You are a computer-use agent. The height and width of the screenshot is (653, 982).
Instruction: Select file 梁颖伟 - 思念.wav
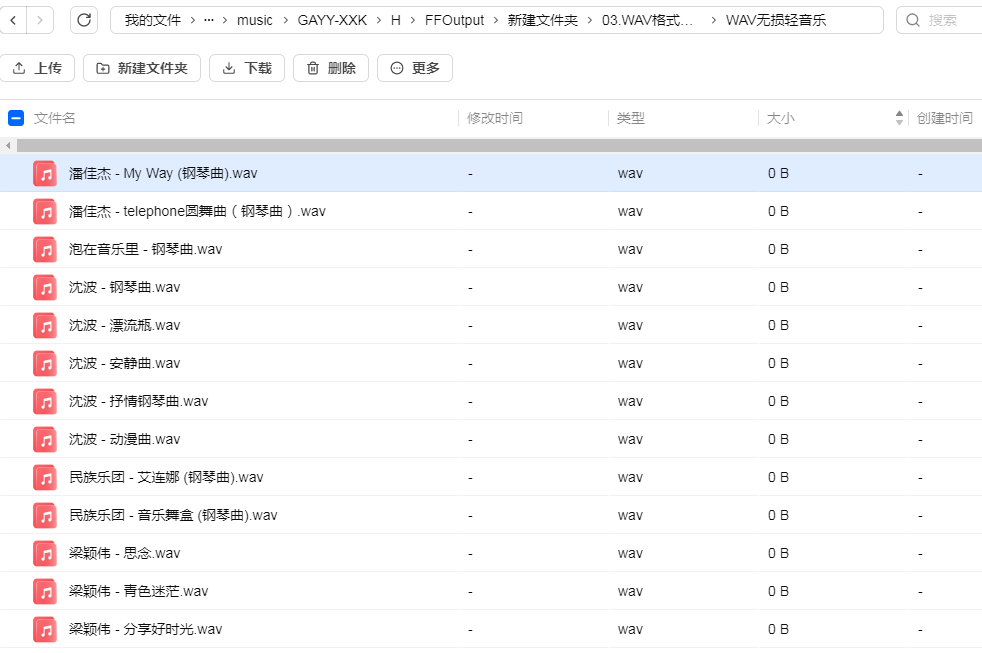tap(491, 553)
